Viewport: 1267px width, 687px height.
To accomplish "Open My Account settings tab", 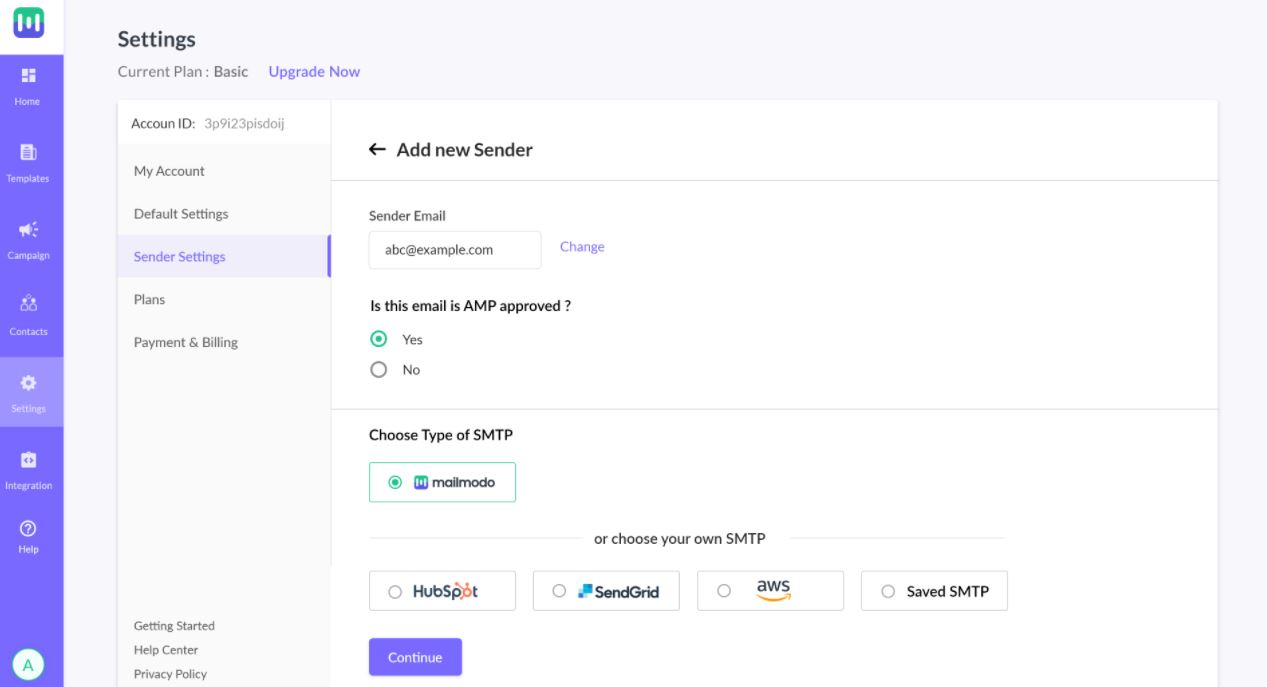I will (x=169, y=171).
